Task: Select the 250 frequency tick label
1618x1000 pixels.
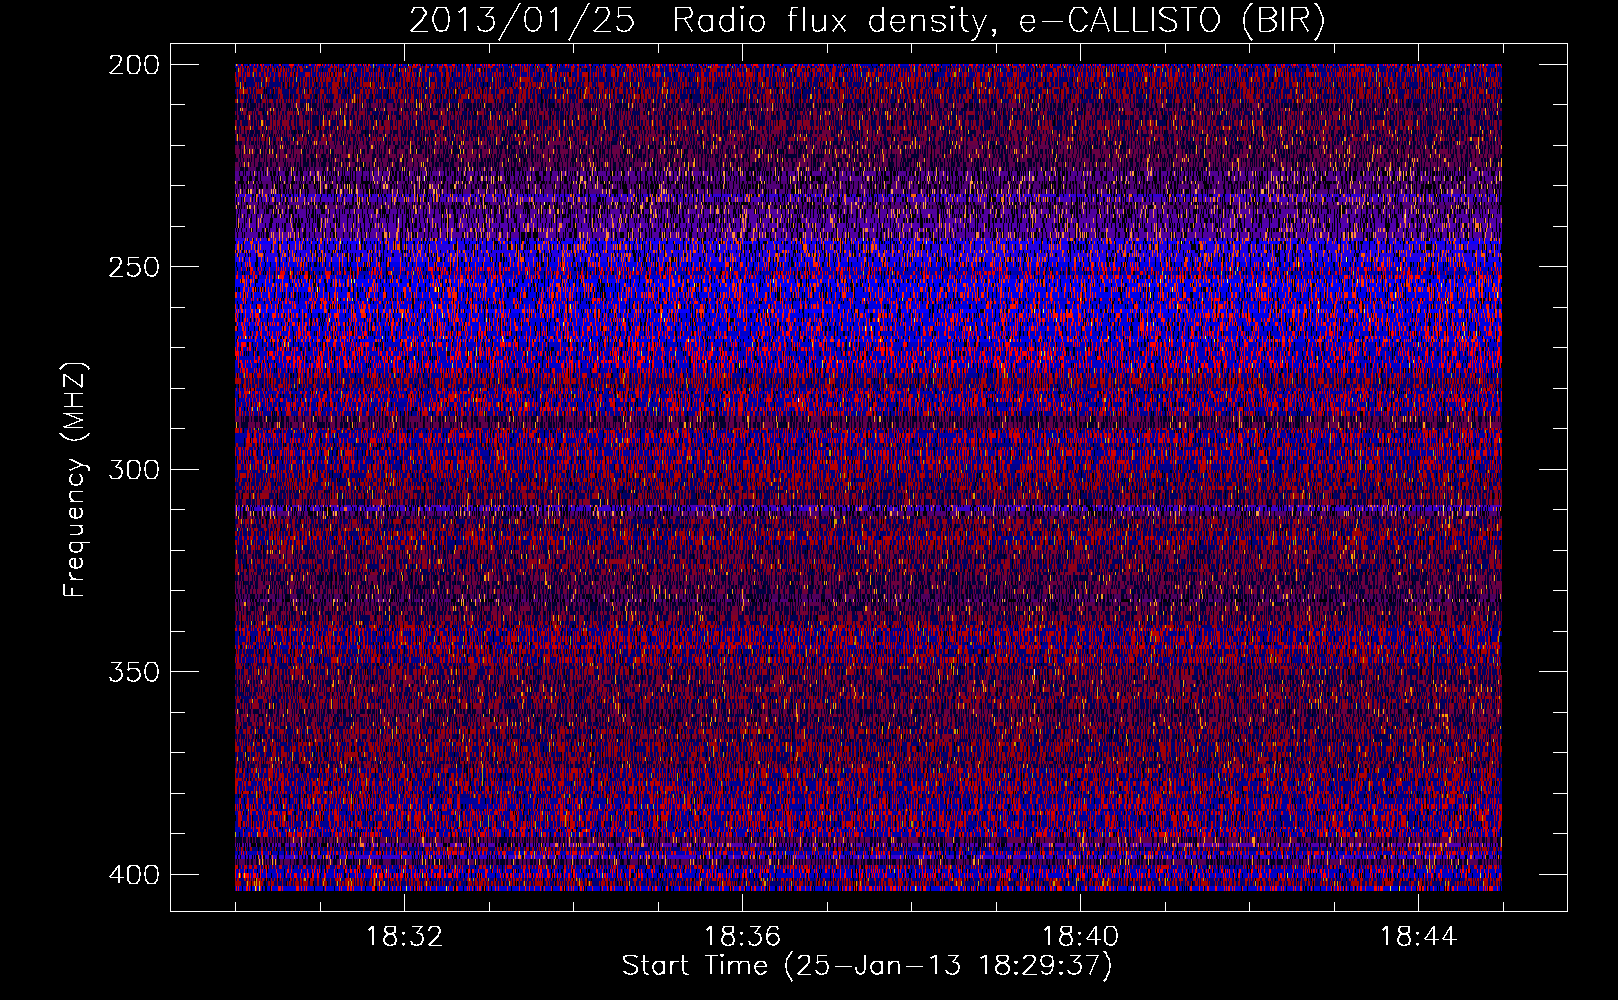Action: (133, 267)
